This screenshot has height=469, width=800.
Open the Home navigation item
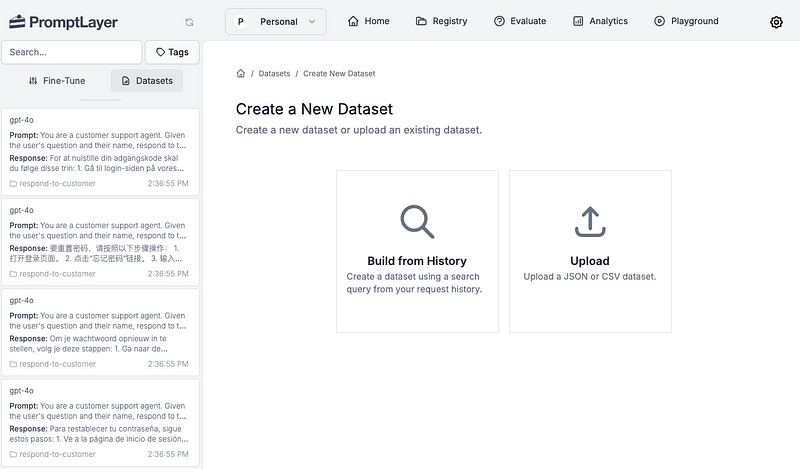tap(368, 21)
